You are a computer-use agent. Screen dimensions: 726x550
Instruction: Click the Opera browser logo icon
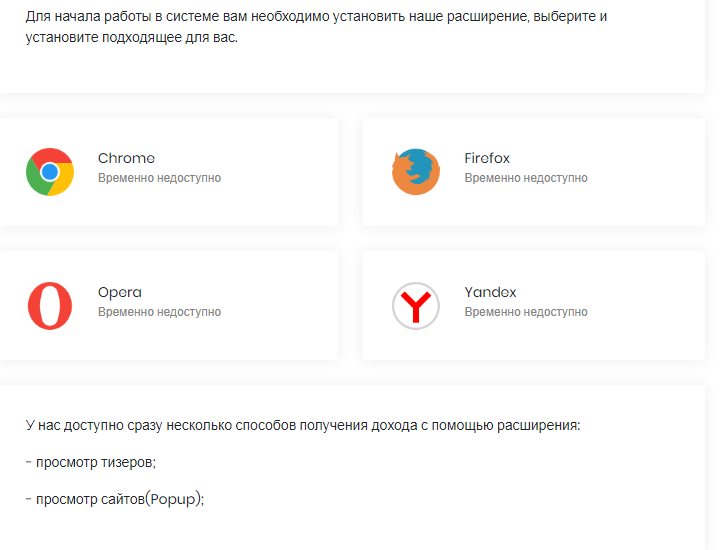[x=50, y=305]
